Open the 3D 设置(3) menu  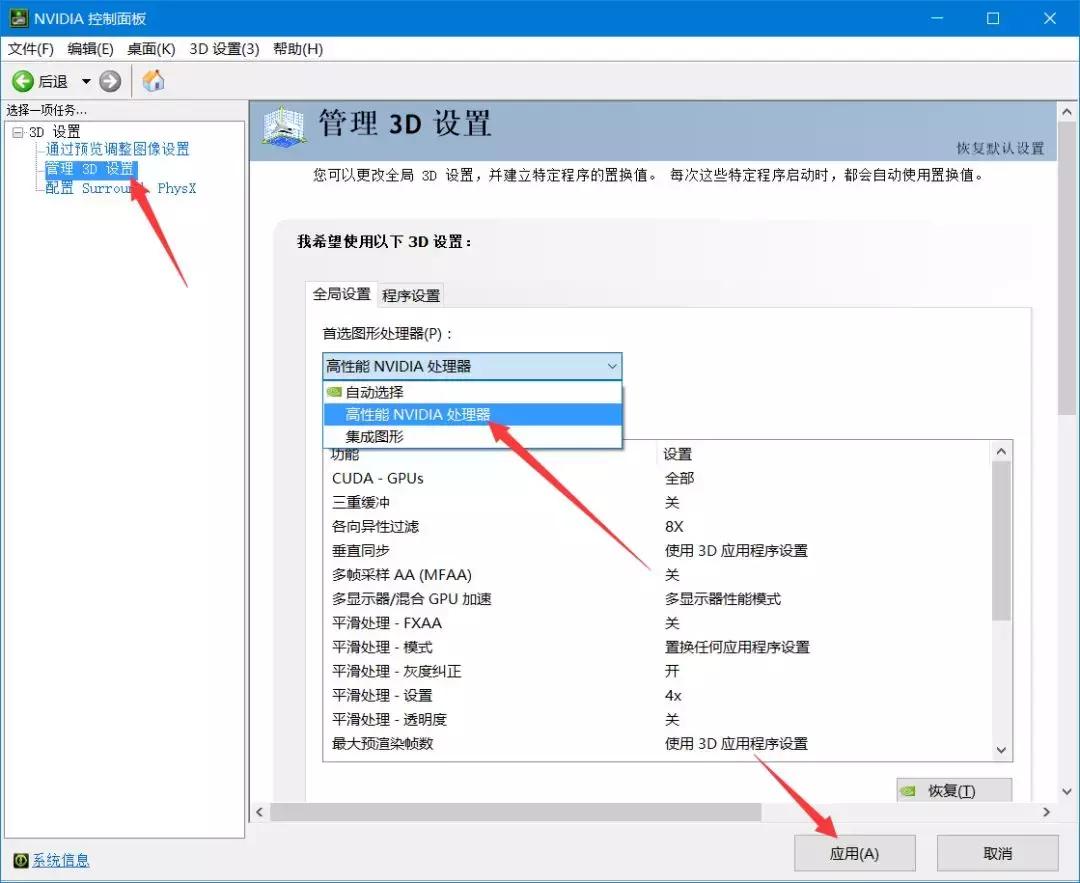click(224, 48)
